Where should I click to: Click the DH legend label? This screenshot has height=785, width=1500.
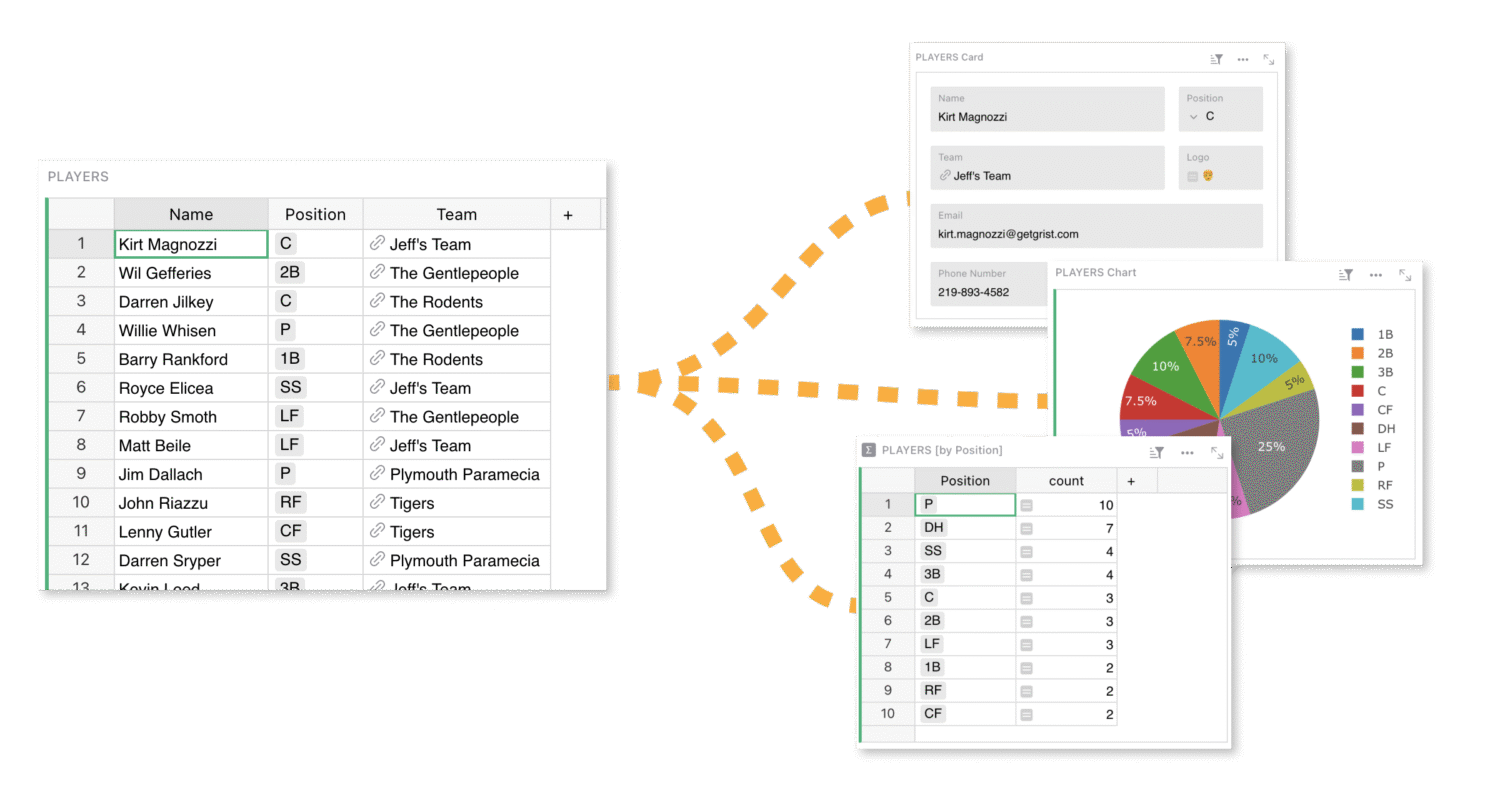1386,428
